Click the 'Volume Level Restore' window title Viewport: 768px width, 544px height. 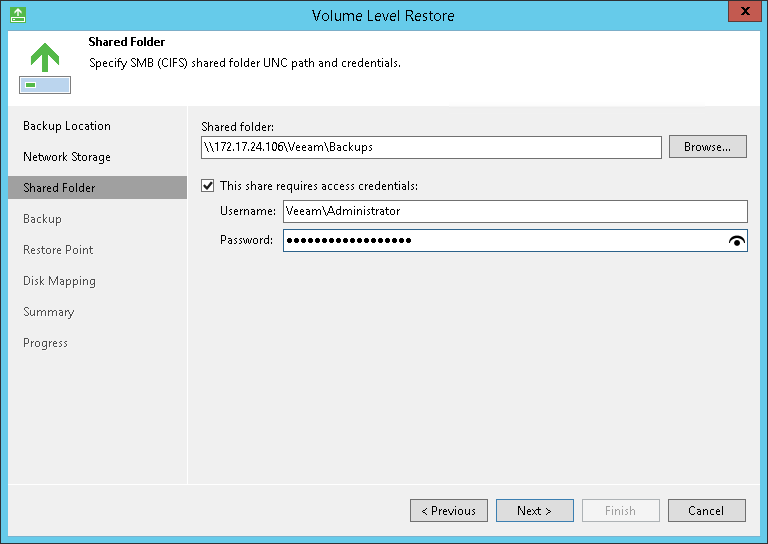(383, 16)
